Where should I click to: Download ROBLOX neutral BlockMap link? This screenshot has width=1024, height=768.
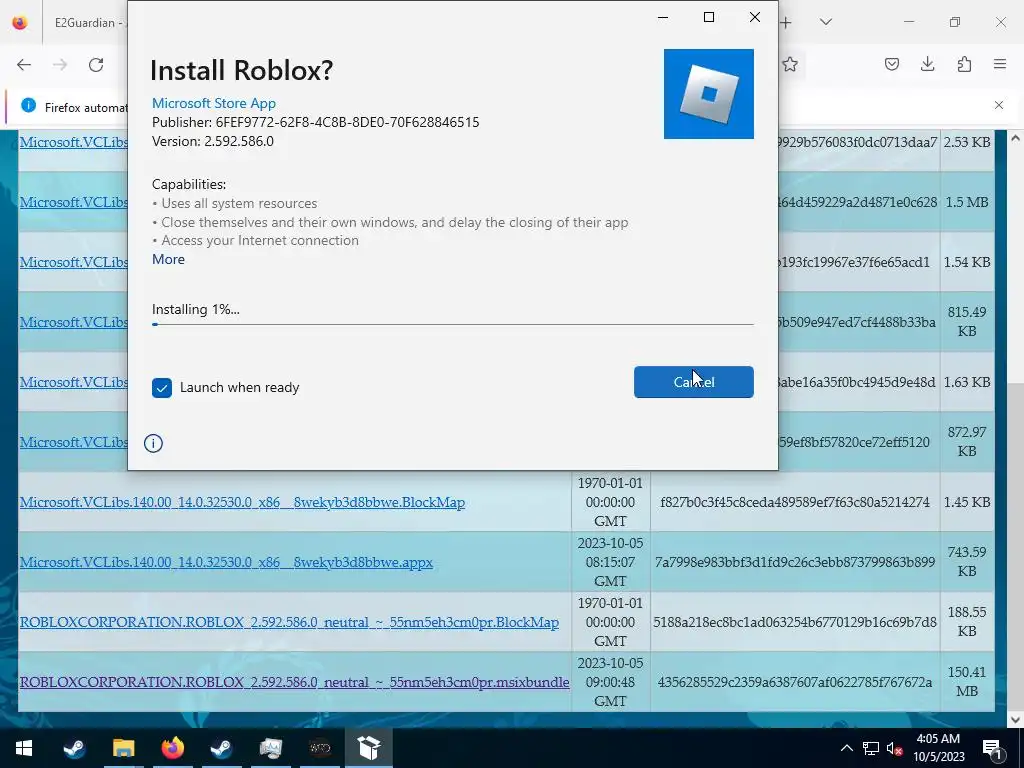click(289, 622)
